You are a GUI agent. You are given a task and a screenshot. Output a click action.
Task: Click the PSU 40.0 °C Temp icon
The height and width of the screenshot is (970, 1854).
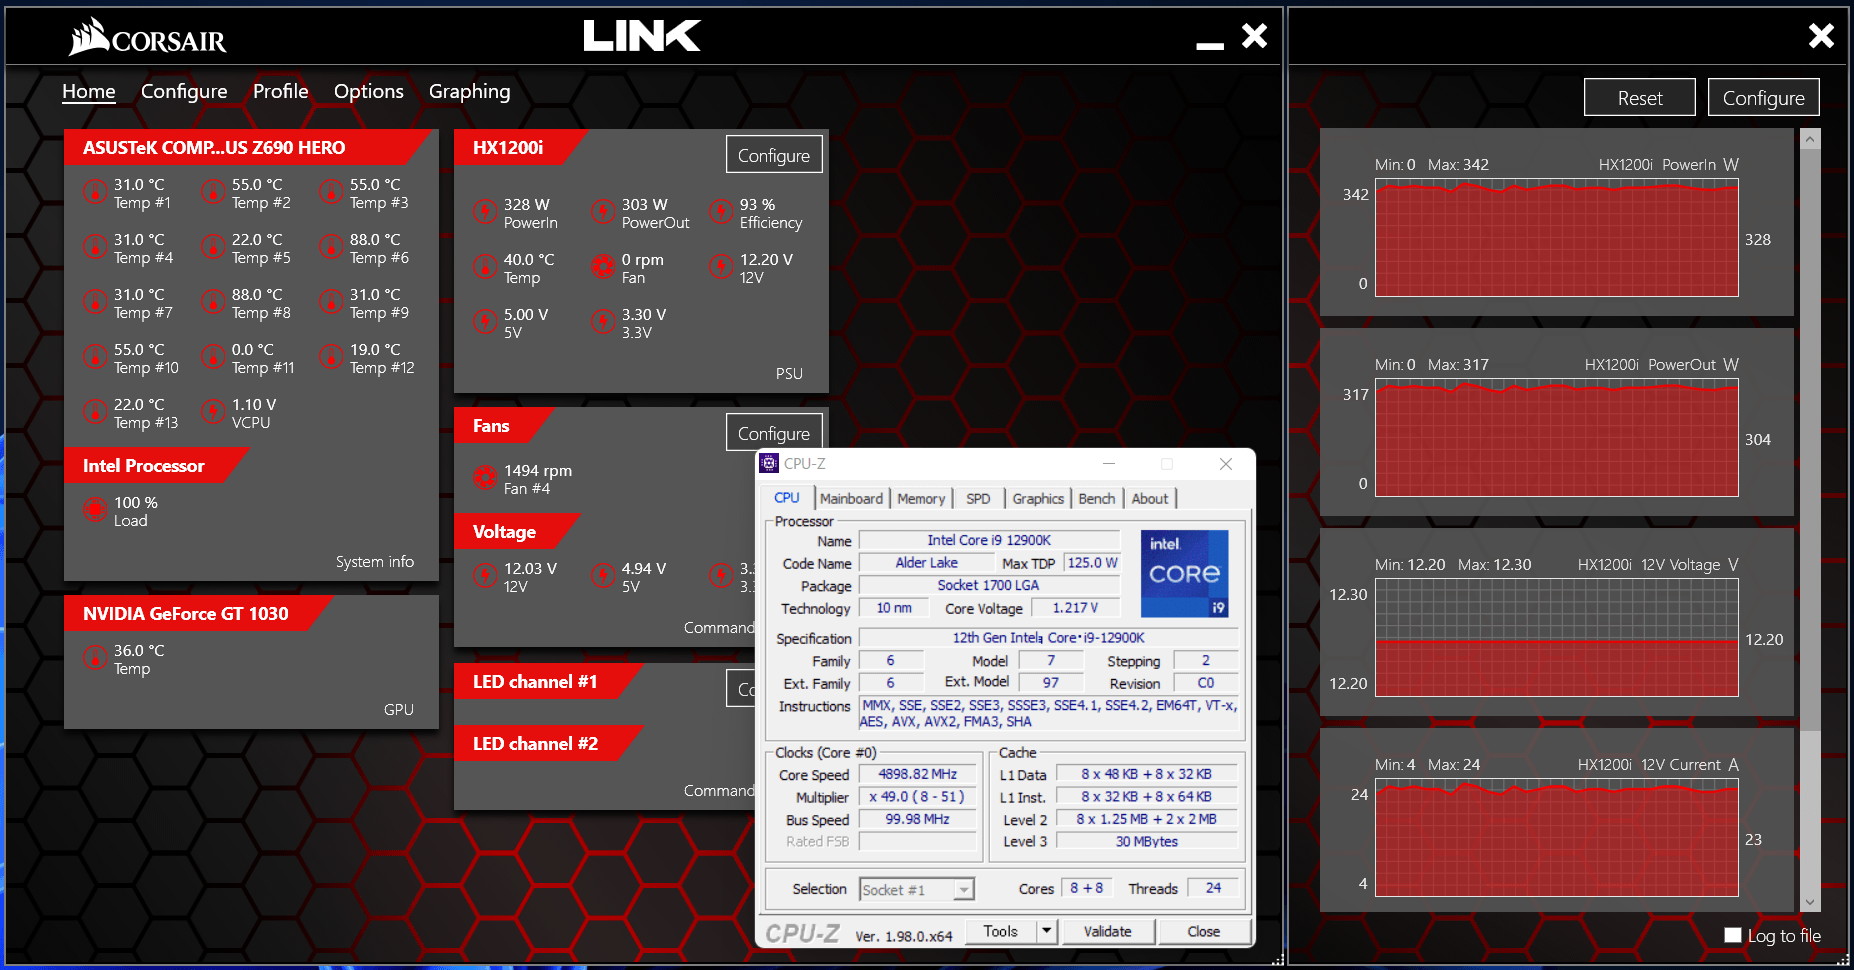coord(485,267)
